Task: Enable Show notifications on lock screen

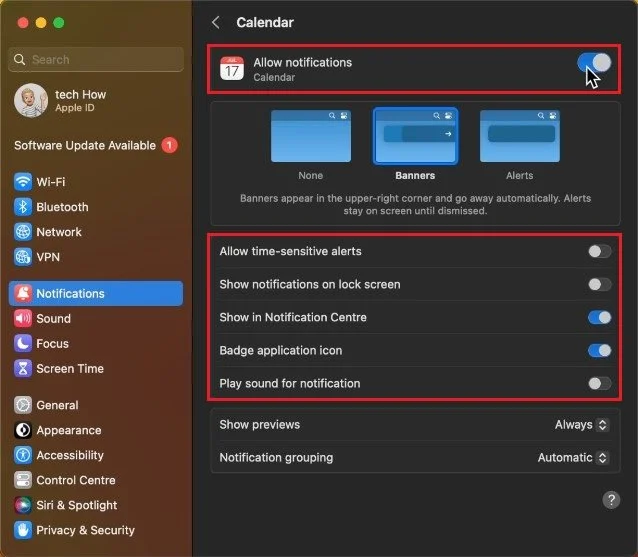Action: [x=599, y=284]
